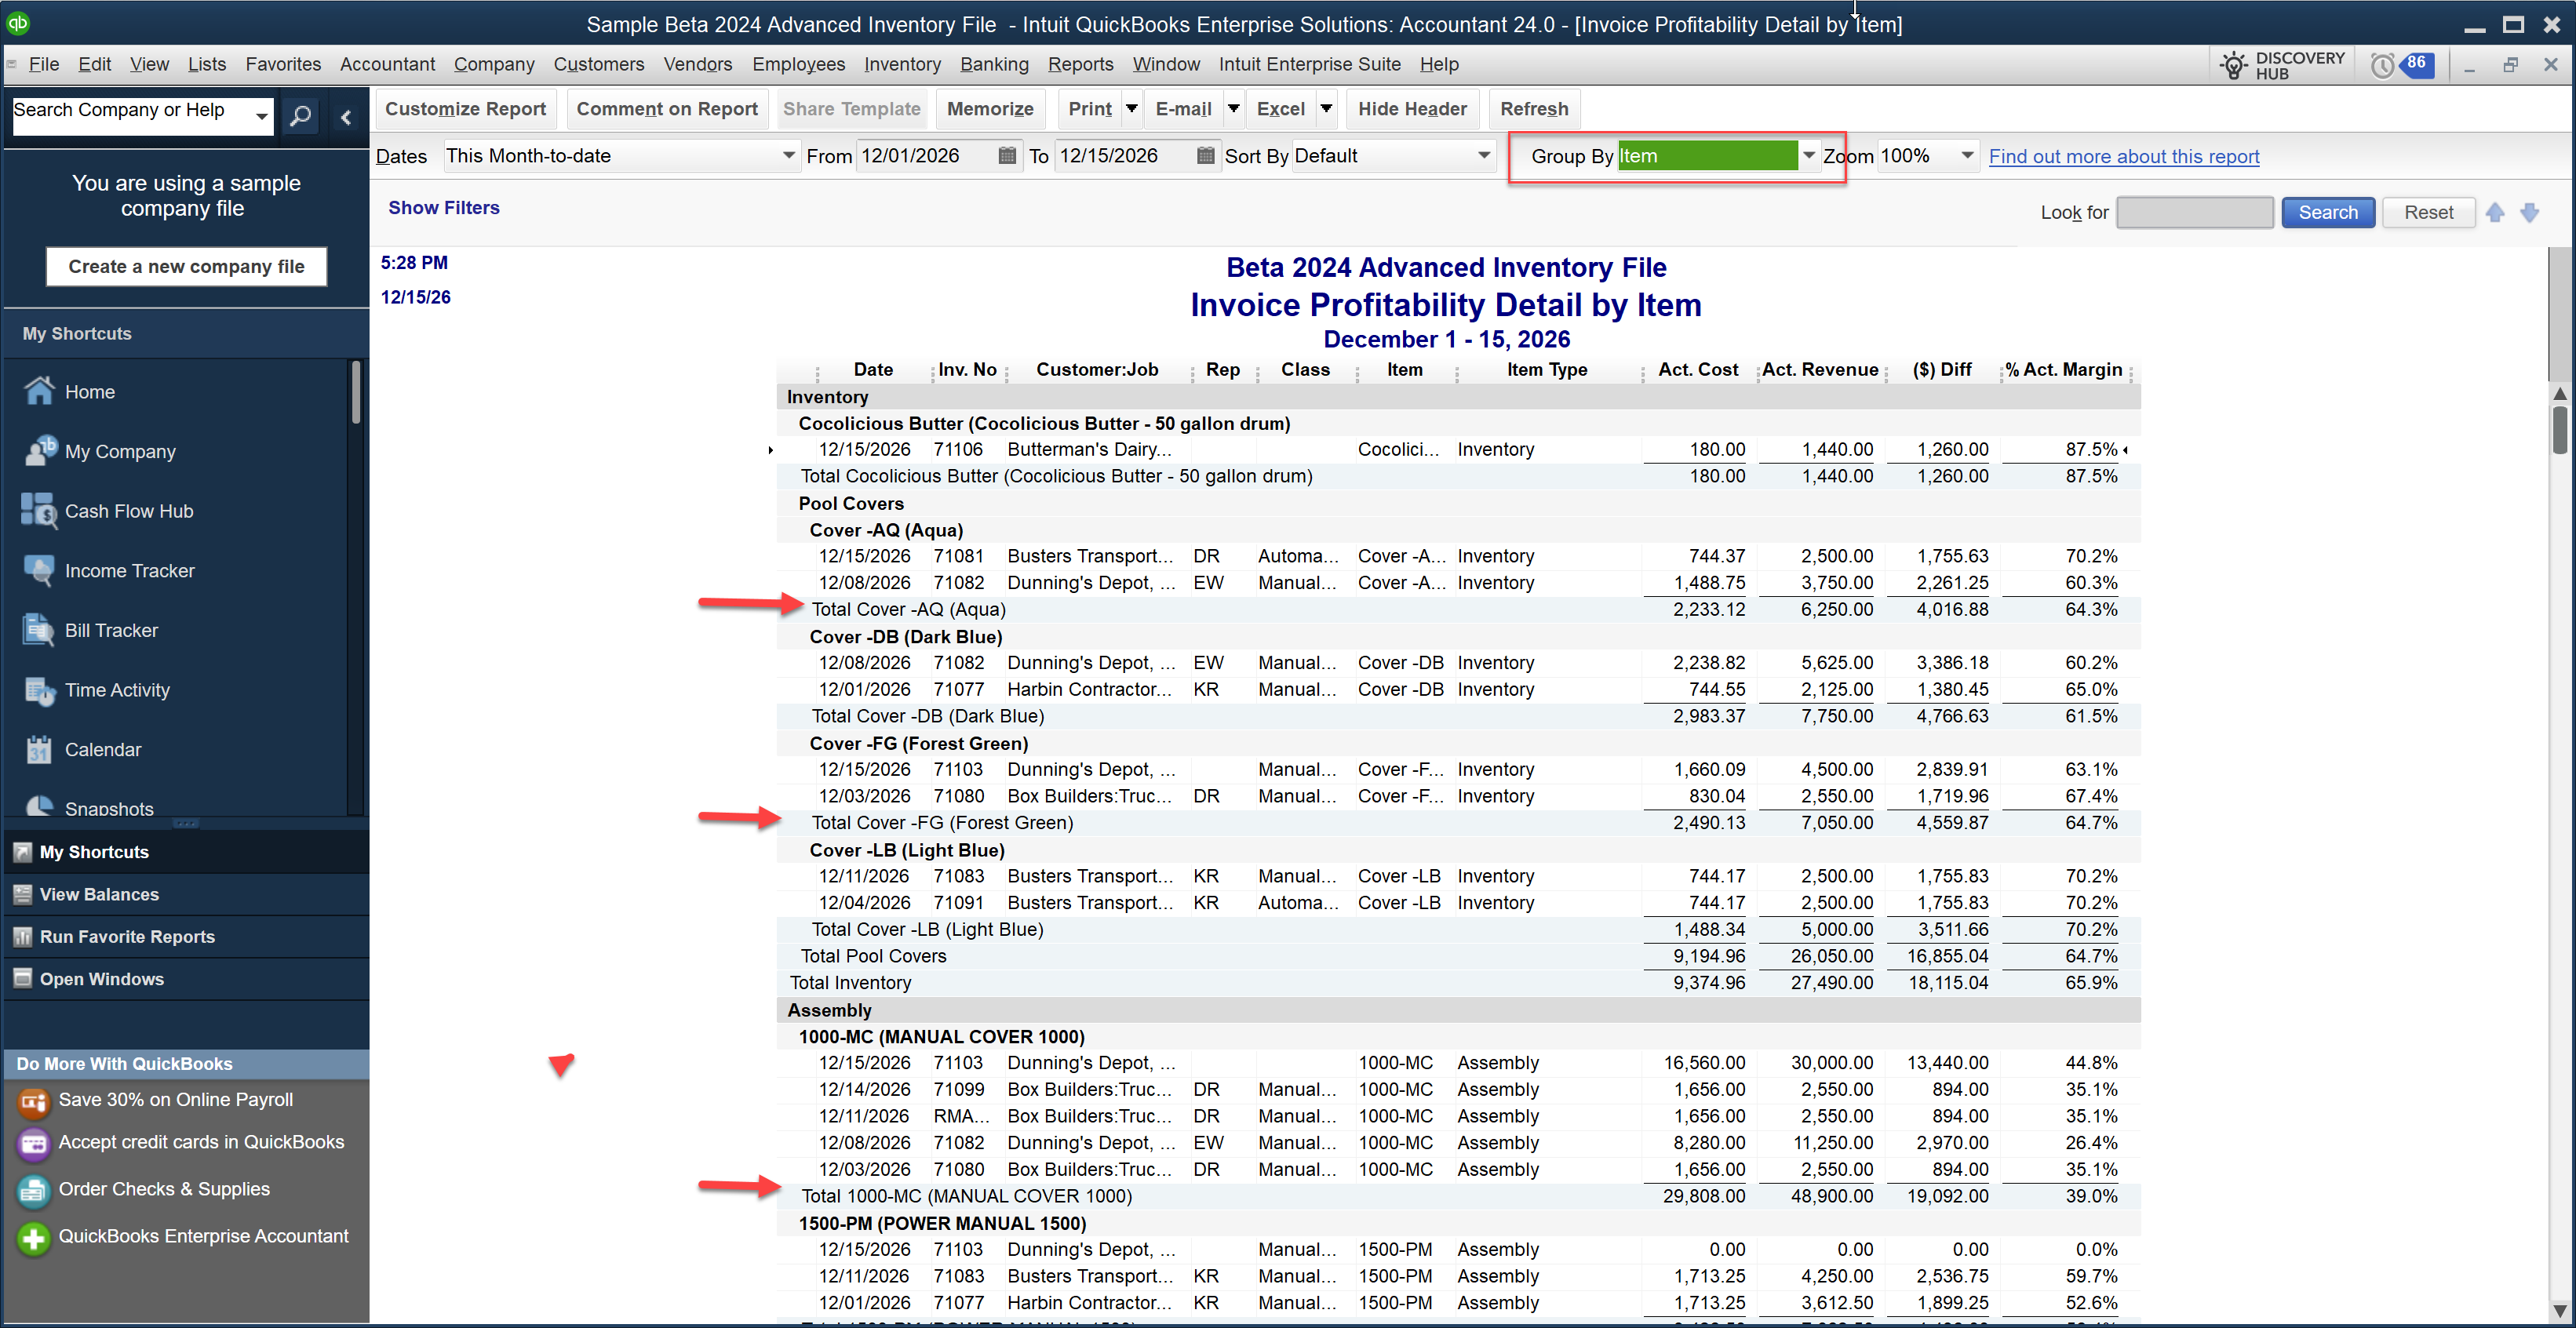Jump to the previous search result arrow
The width and height of the screenshot is (2576, 1328).
2494,212
